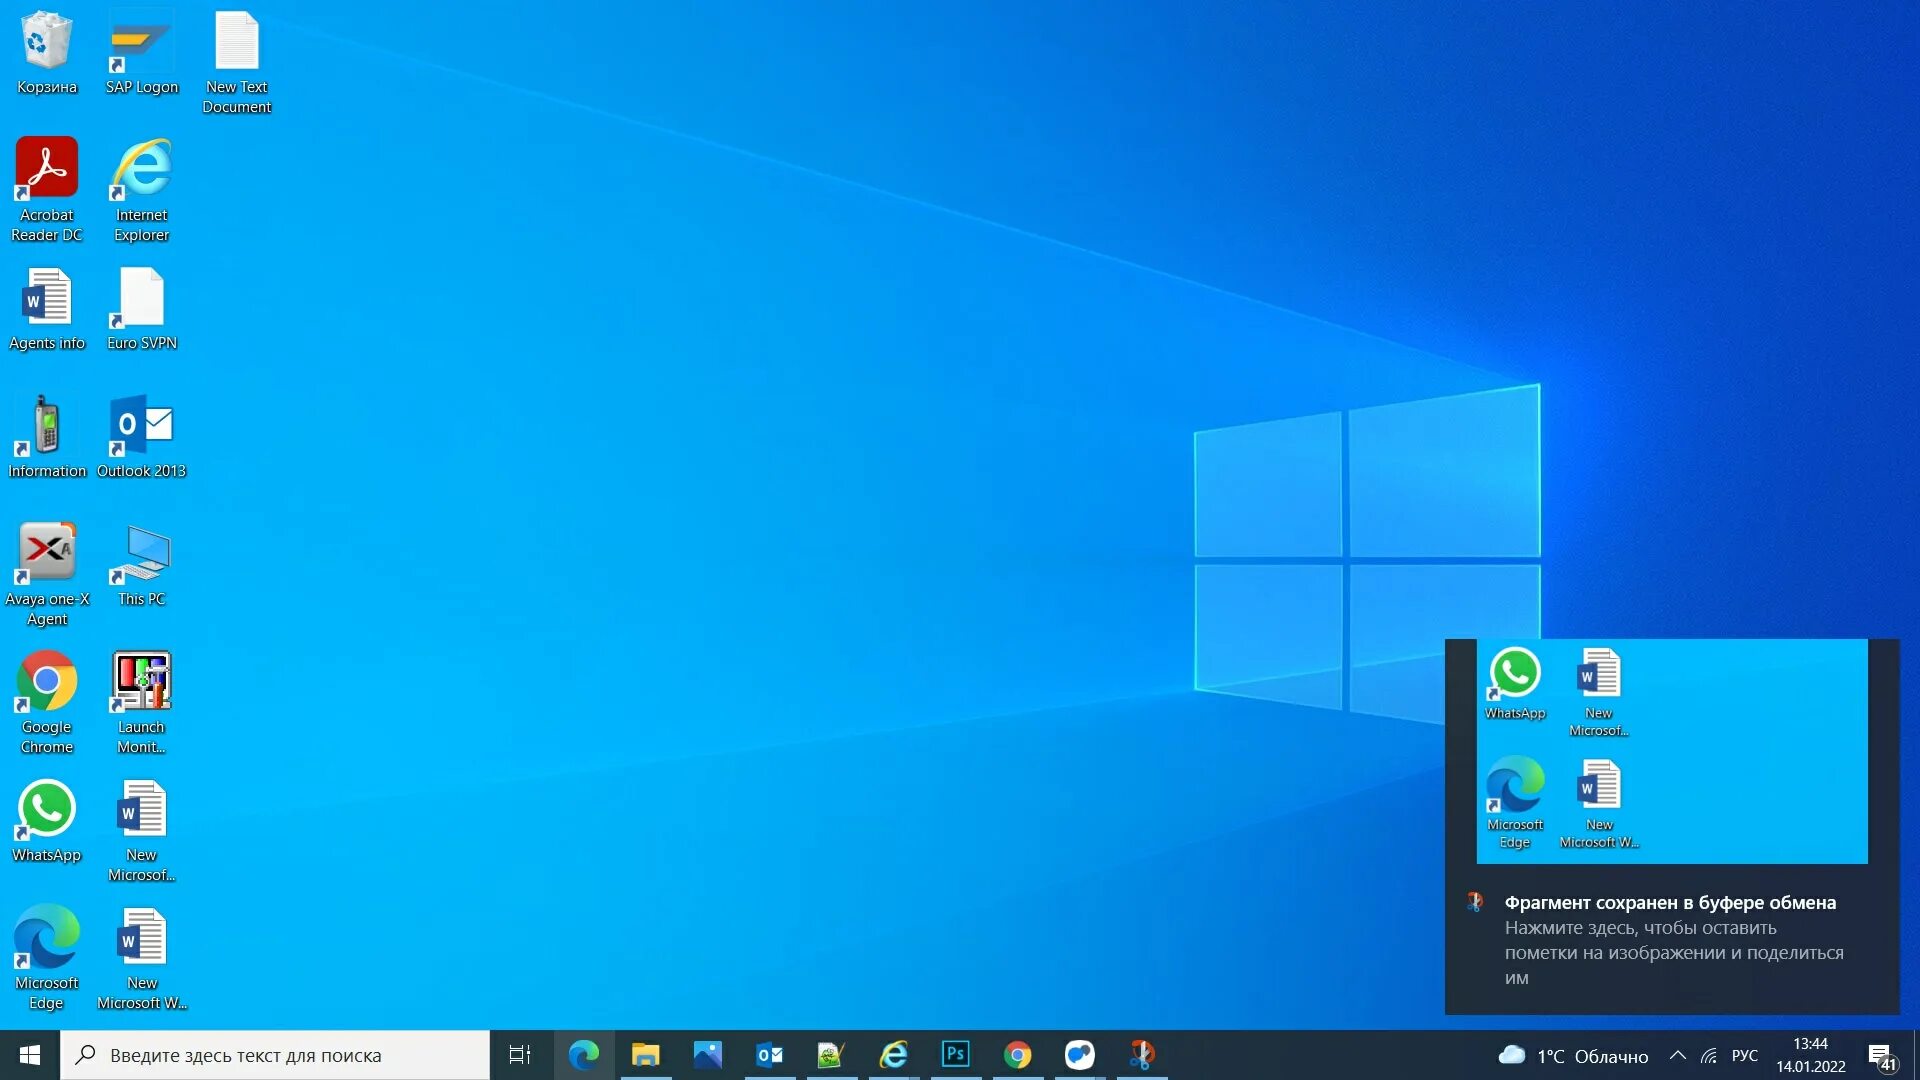
Task: Open File Explorer from the taskbar
Action: tap(645, 1055)
